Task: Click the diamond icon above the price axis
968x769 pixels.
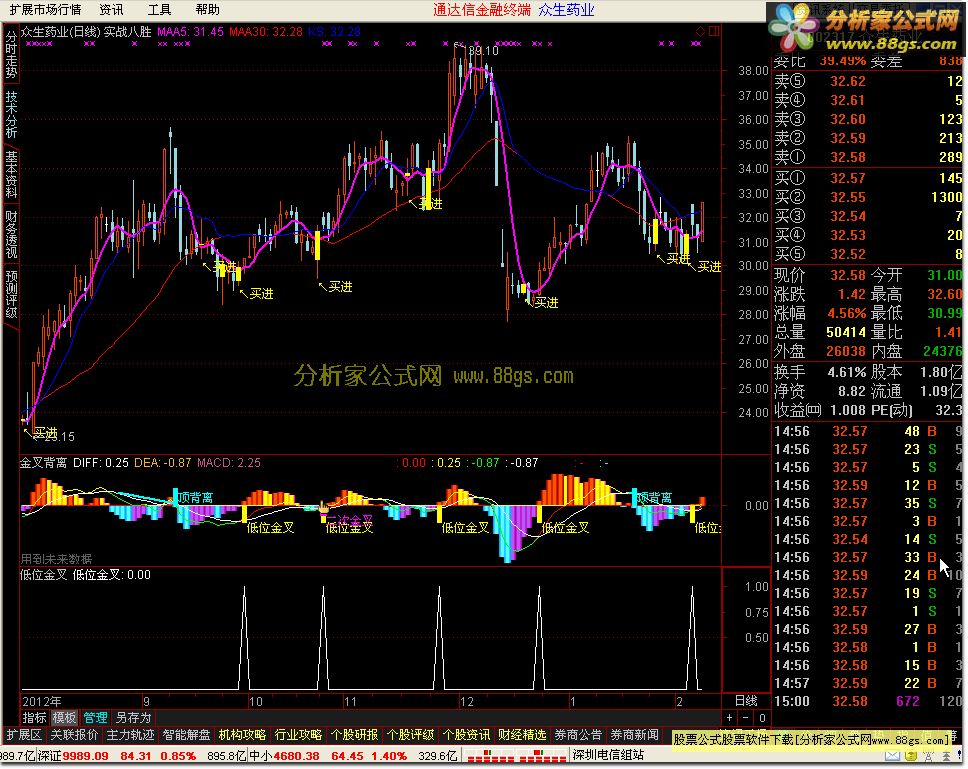Action: [x=700, y=31]
